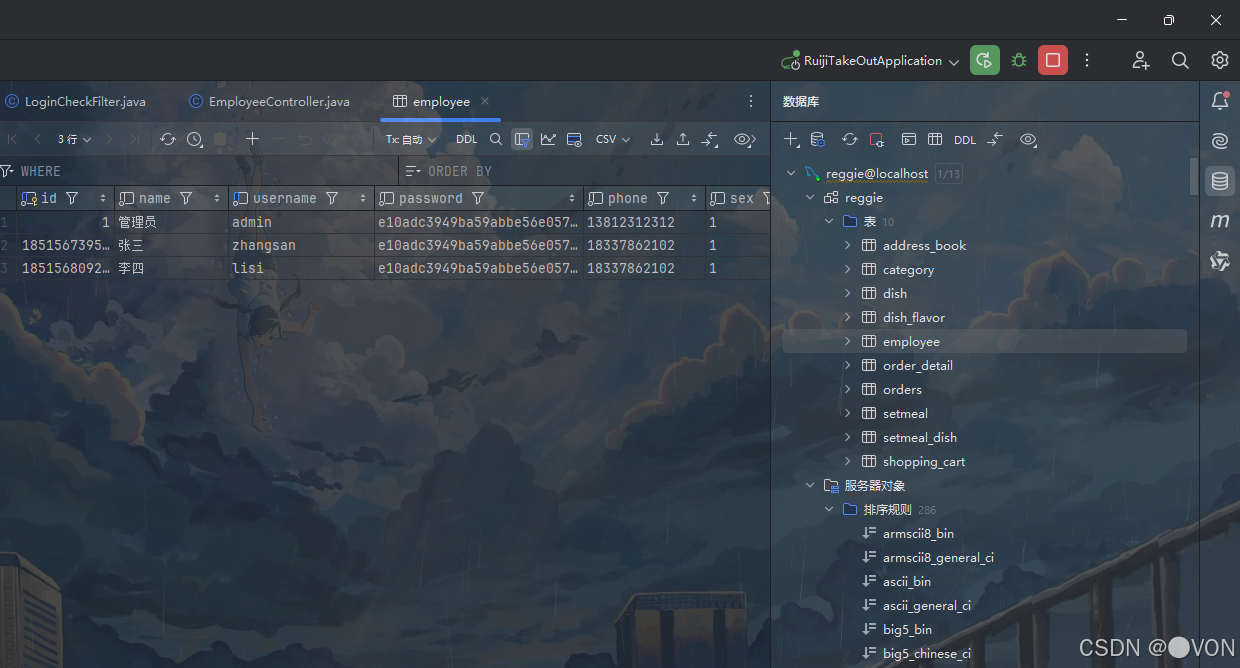Click DDL button in the Database panel
1240x668 pixels.
pos(965,140)
